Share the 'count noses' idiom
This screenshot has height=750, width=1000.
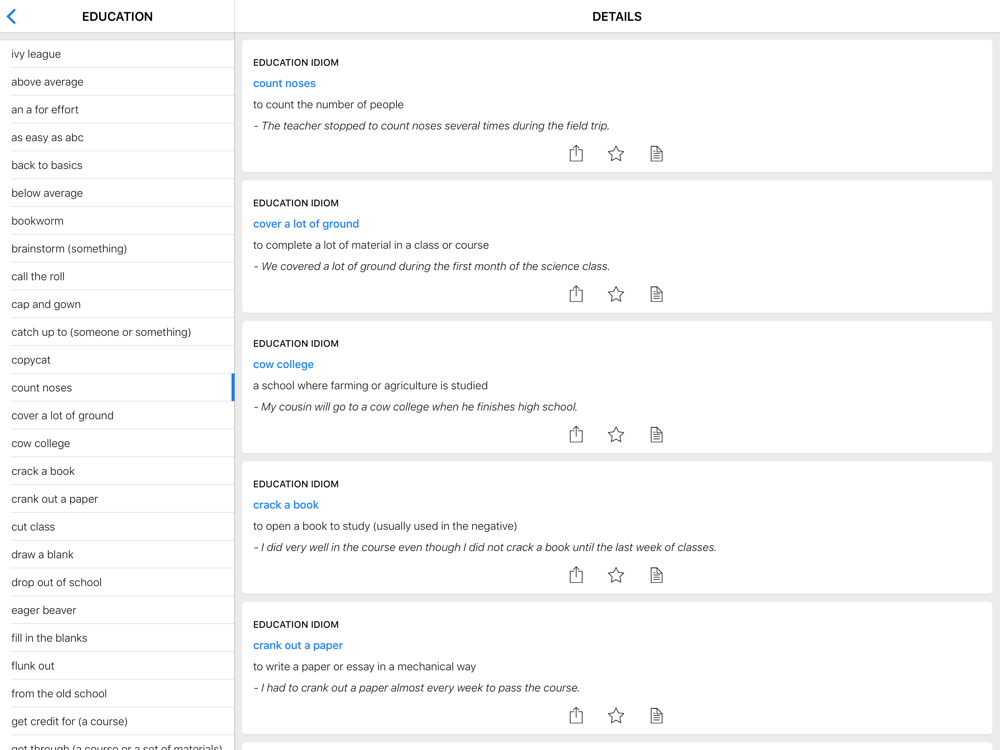pyautogui.click(x=576, y=153)
